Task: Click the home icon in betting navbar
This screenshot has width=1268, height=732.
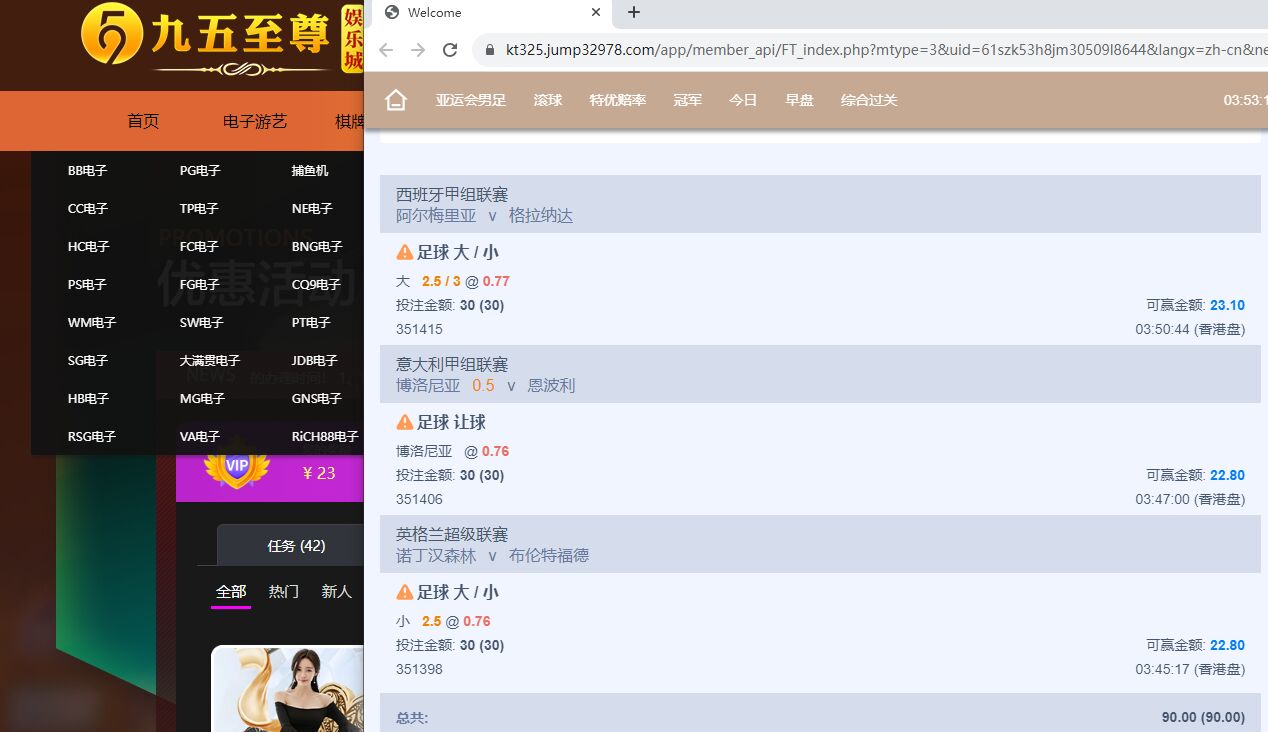Action: (x=396, y=100)
